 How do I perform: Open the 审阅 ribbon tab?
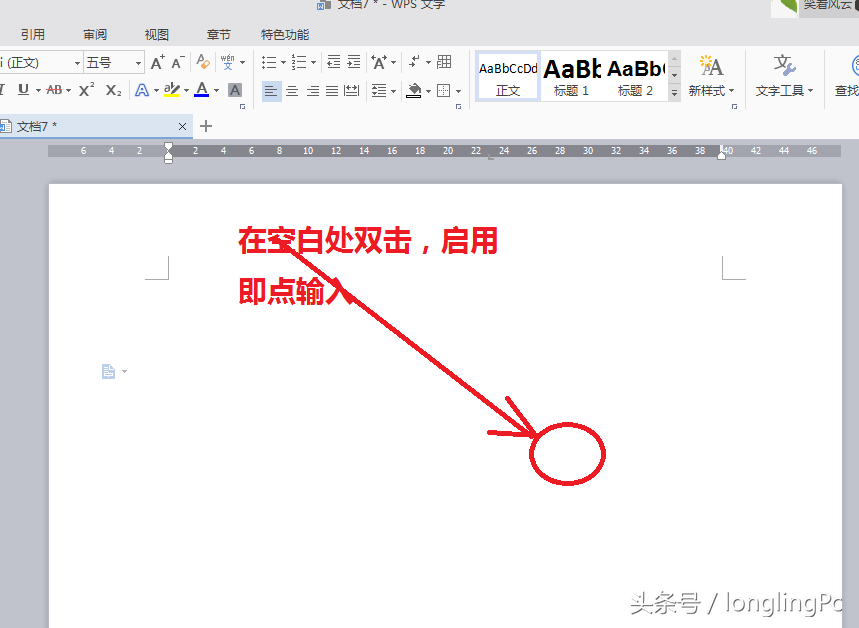(x=95, y=35)
